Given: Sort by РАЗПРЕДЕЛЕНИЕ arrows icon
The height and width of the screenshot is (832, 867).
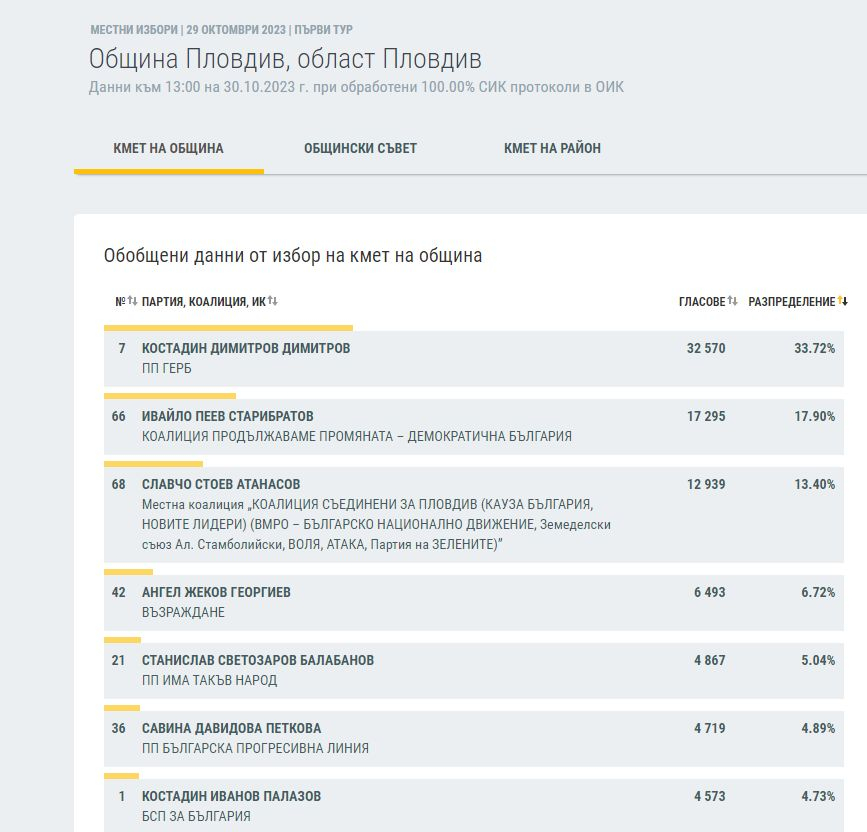Looking at the screenshot, I should [x=843, y=301].
